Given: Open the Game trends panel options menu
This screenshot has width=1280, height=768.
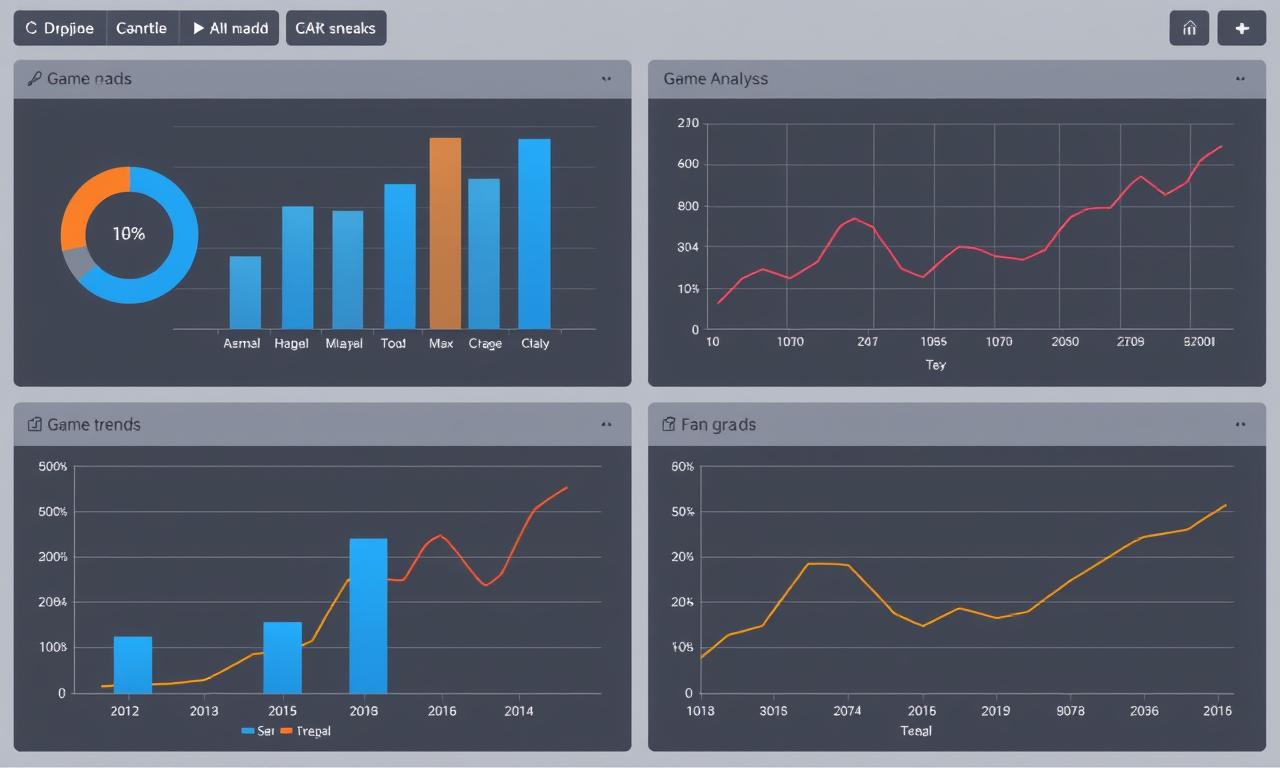Looking at the screenshot, I should pos(606,424).
